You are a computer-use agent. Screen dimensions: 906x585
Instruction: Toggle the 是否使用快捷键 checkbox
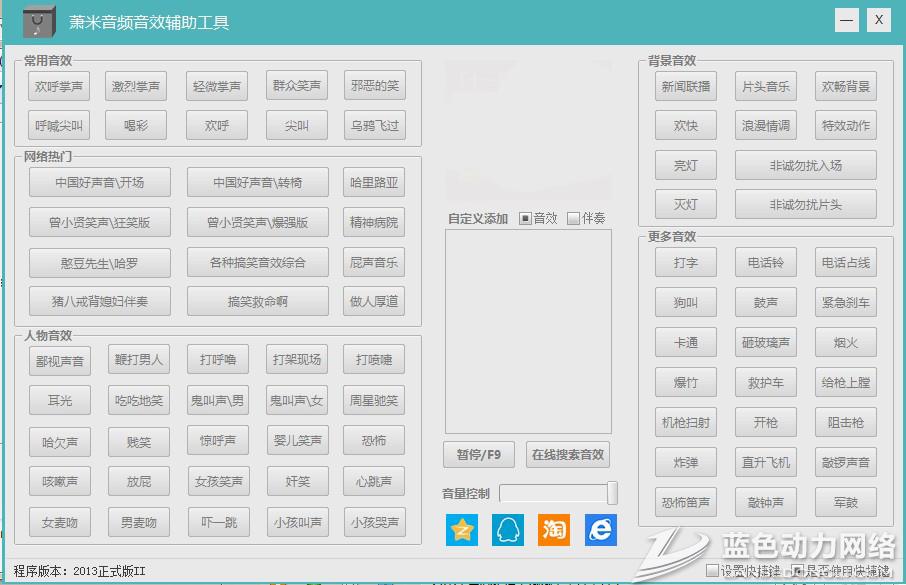point(798,571)
